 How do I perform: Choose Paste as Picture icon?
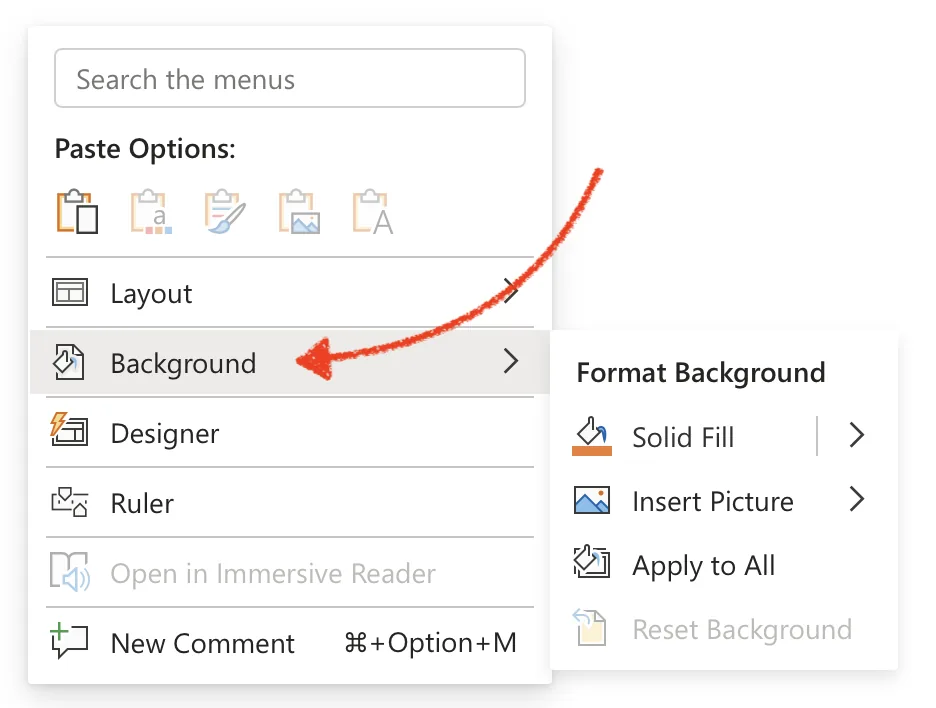pyautogui.click(x=299, y=211)
